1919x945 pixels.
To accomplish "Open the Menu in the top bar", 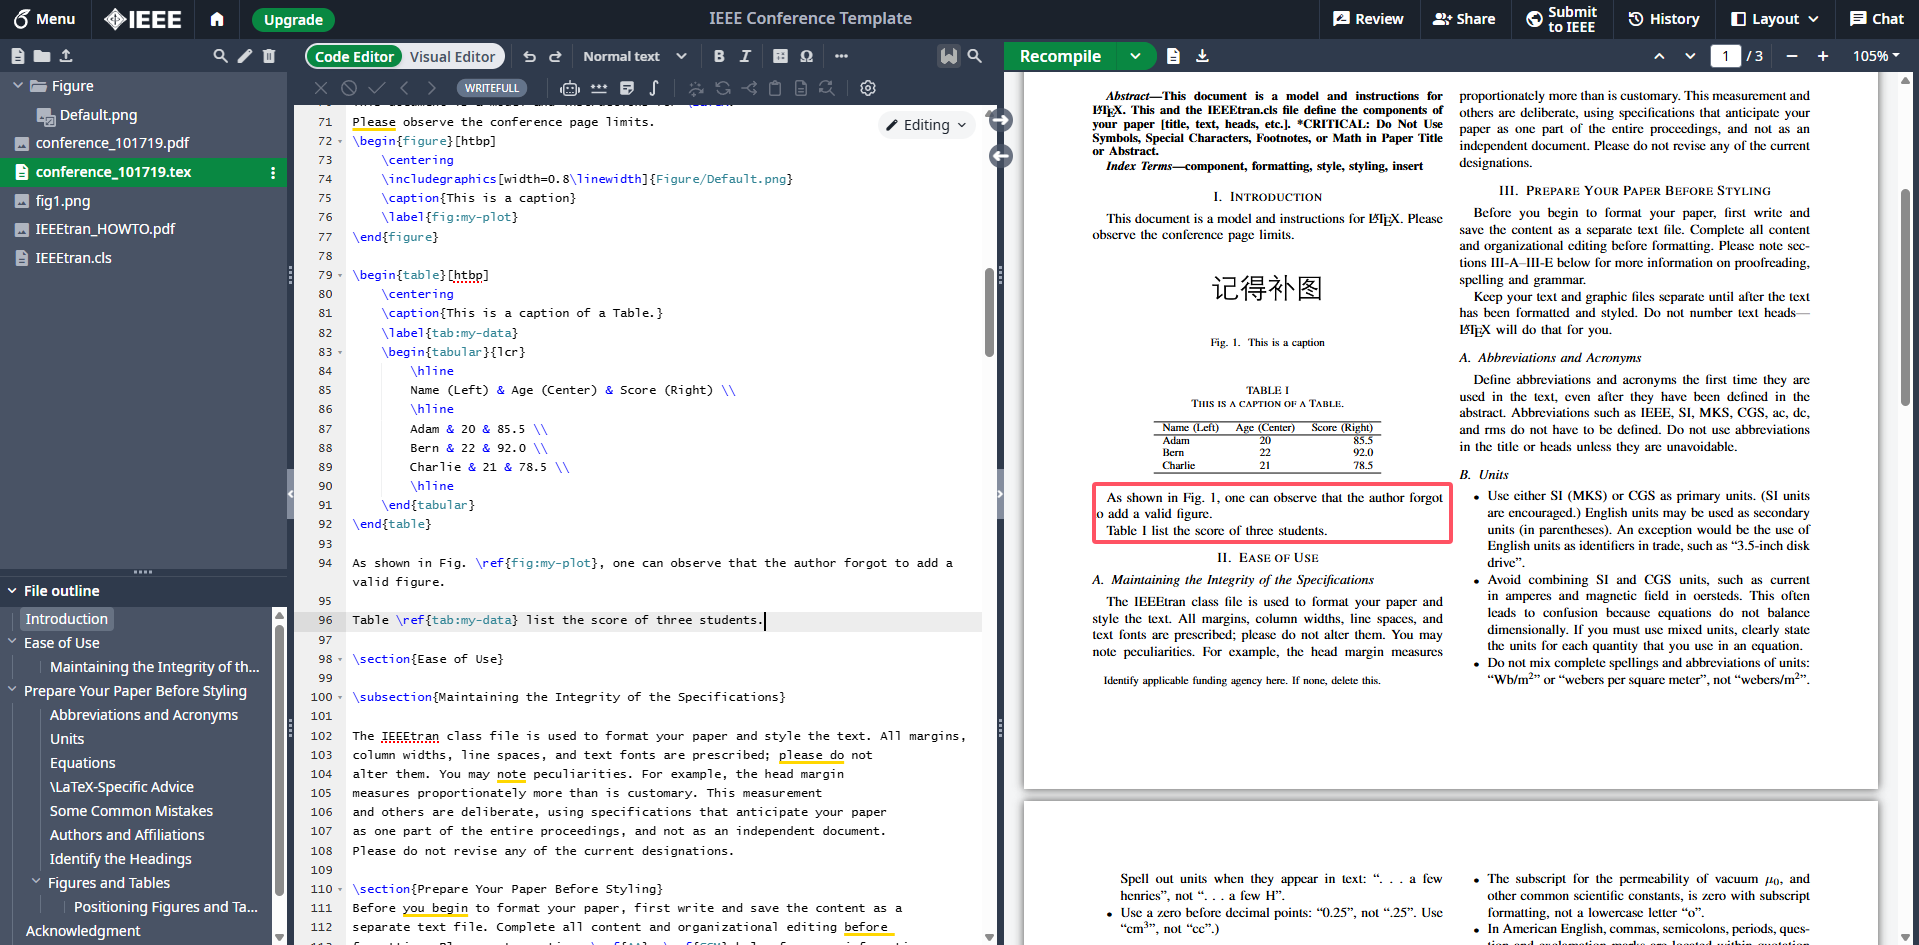I will click(44, 18).
